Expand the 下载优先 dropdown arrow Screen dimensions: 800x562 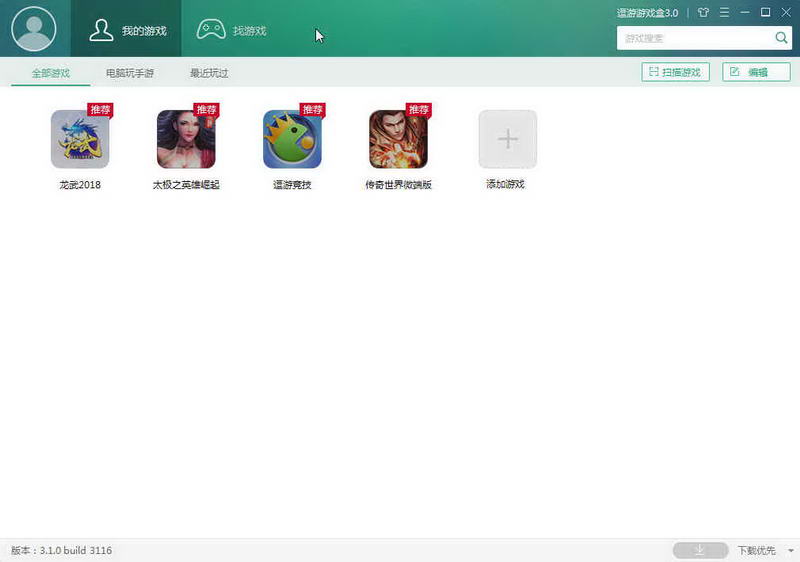tap(790, 551)
